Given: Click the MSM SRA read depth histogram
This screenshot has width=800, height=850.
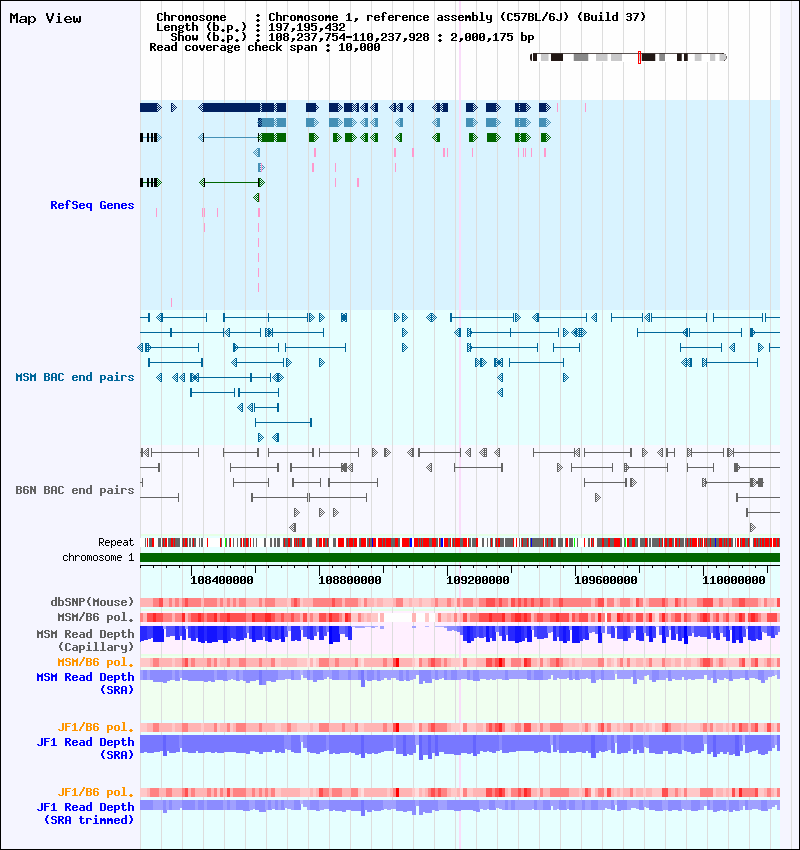Looking at the screenshot, I should click(460, 677).
